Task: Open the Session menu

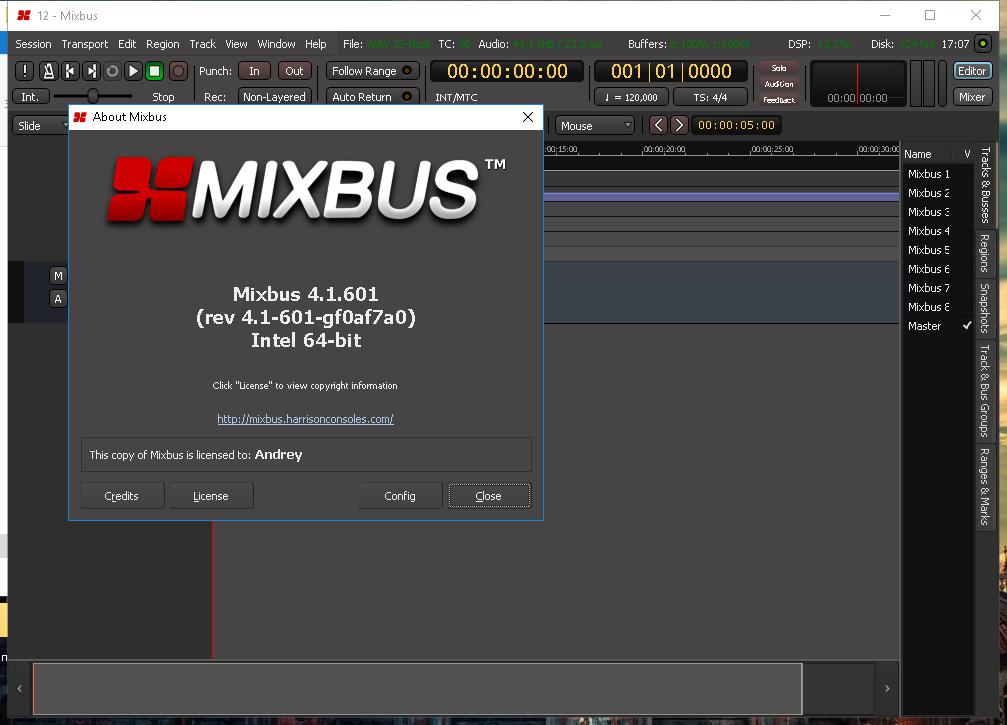Action: (33, 44)
